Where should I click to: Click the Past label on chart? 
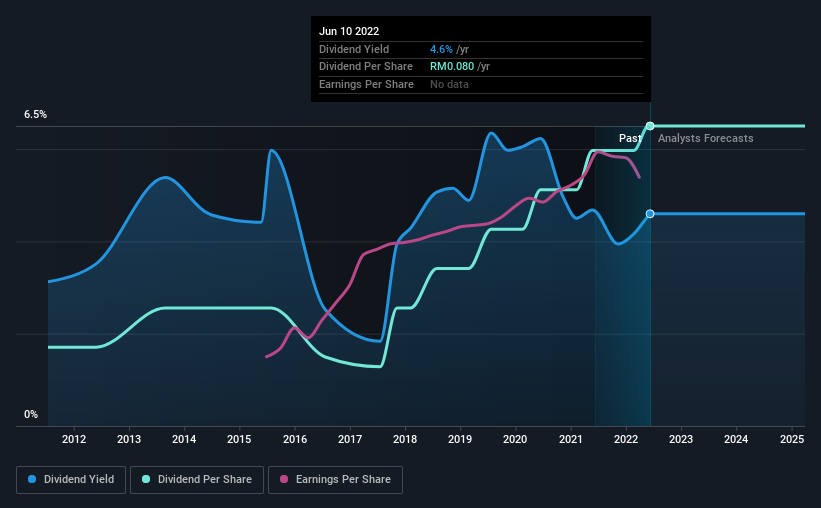(x=630, y=138)
